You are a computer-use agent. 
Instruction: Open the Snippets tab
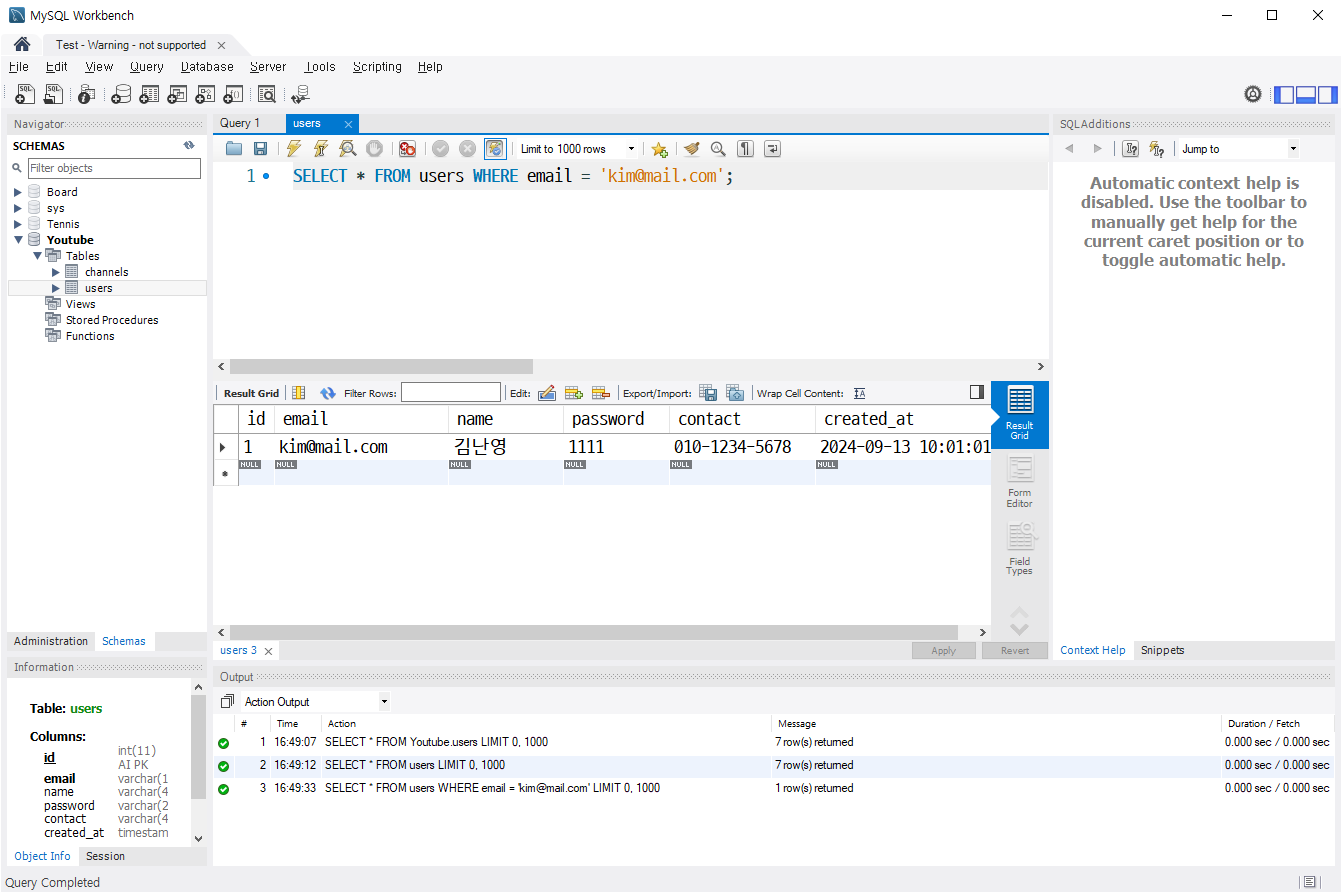(1162, 650)
